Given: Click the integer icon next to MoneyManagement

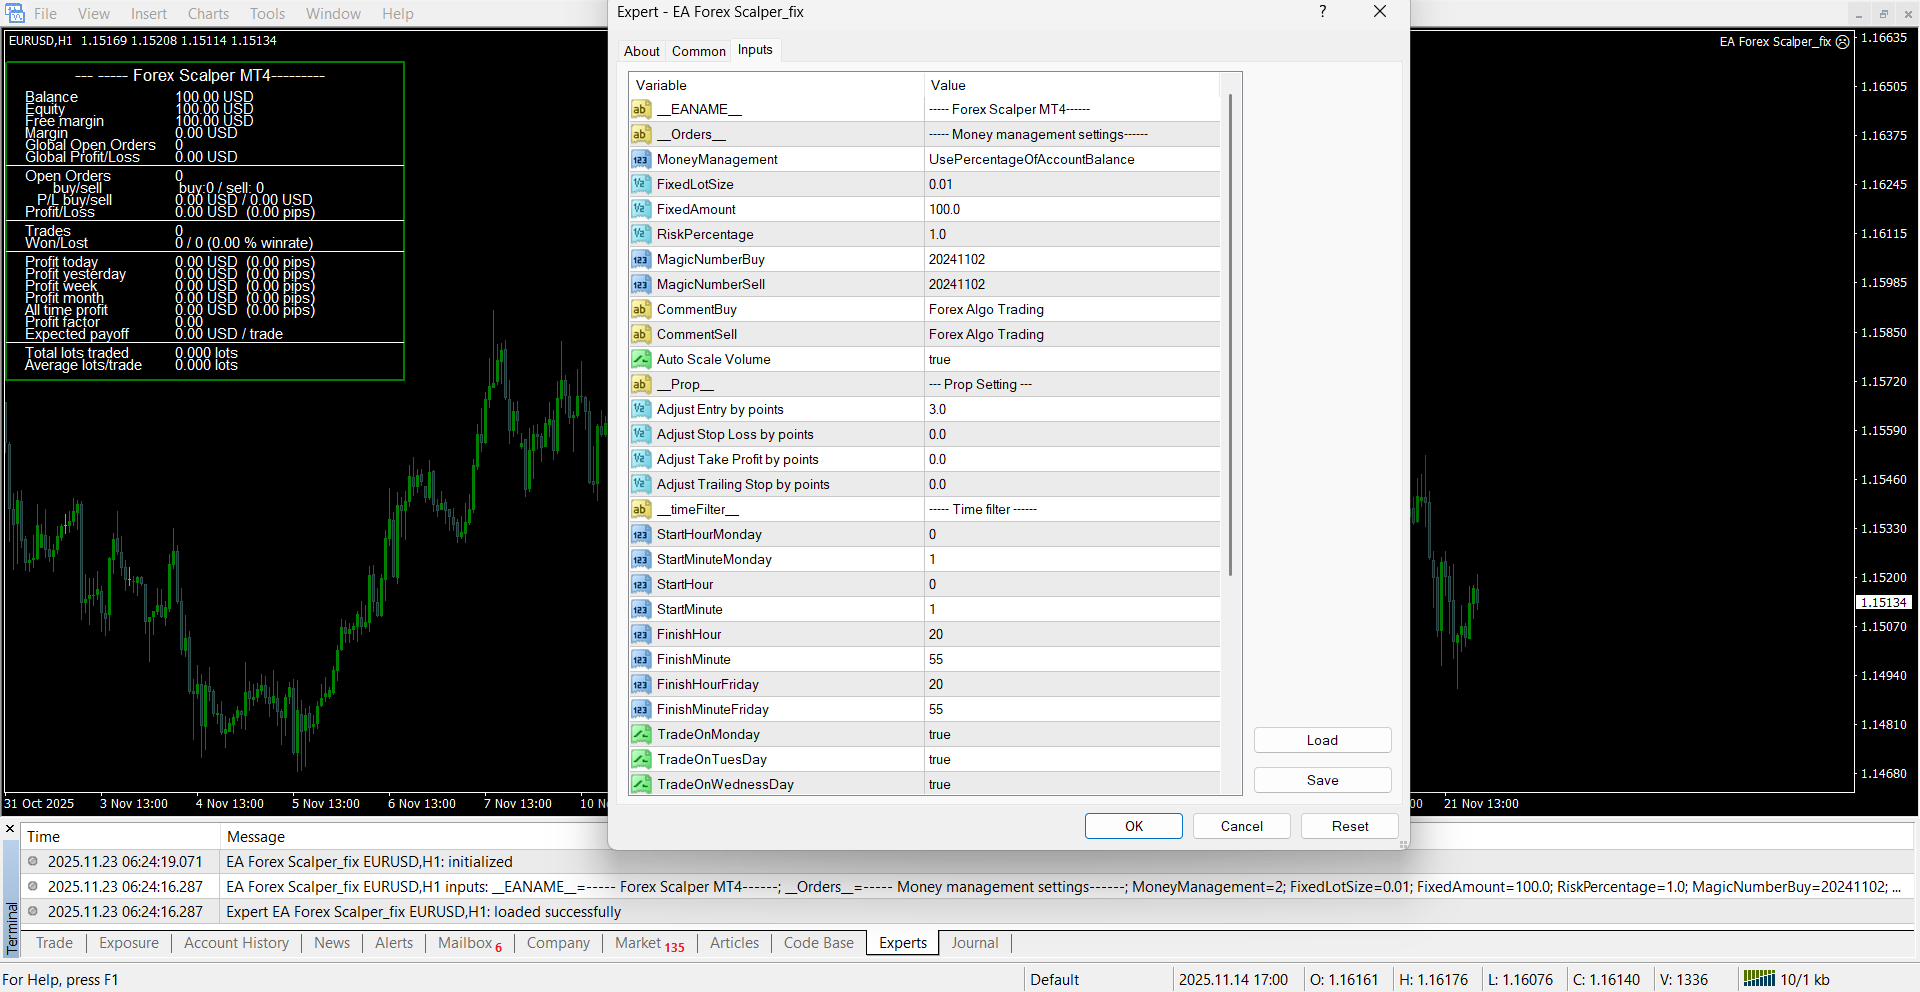Looking at the screenshot, I should coord(641,159).
